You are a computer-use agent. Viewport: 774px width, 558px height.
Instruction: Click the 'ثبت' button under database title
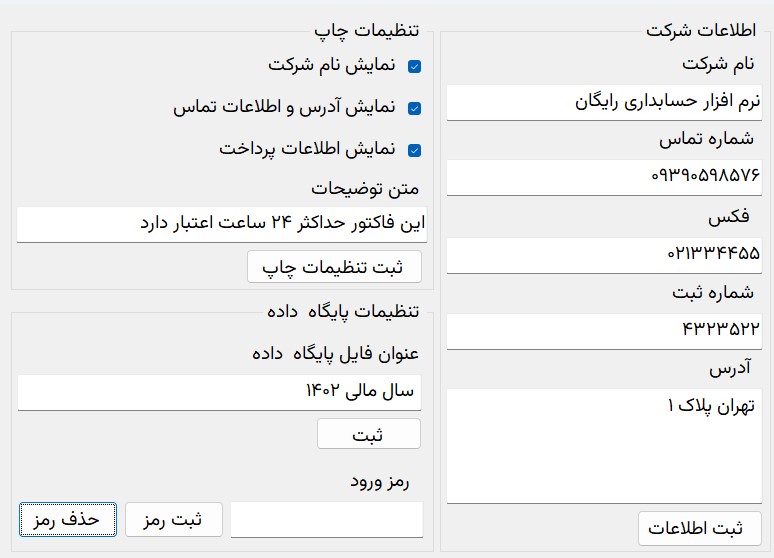point(368,434)
